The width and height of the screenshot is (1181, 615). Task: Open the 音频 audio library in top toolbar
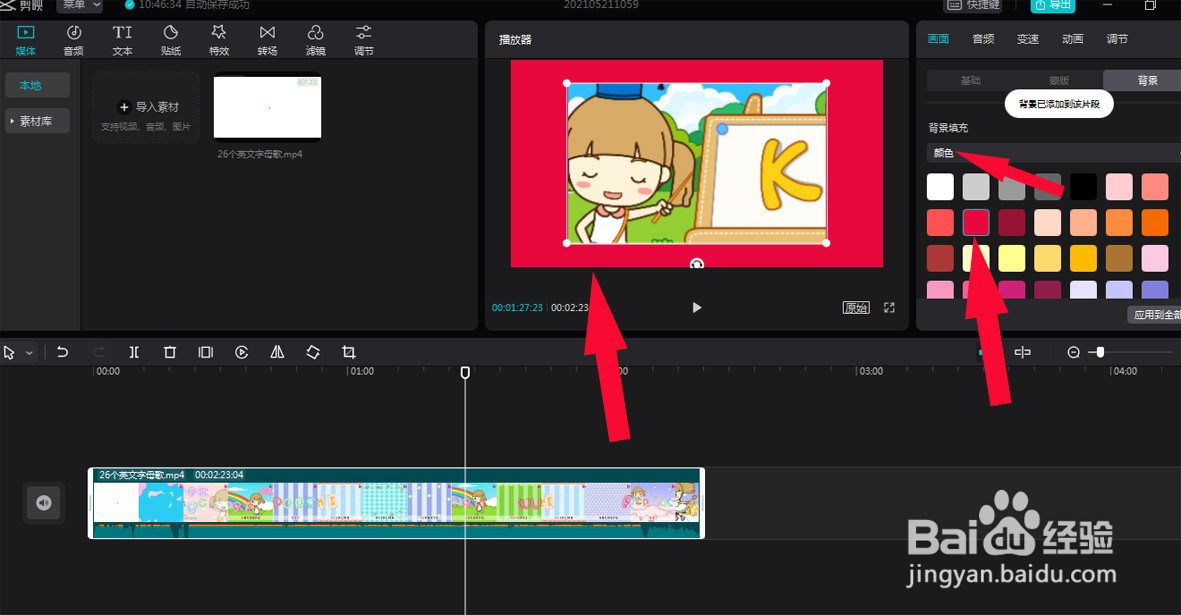point(74,41)
